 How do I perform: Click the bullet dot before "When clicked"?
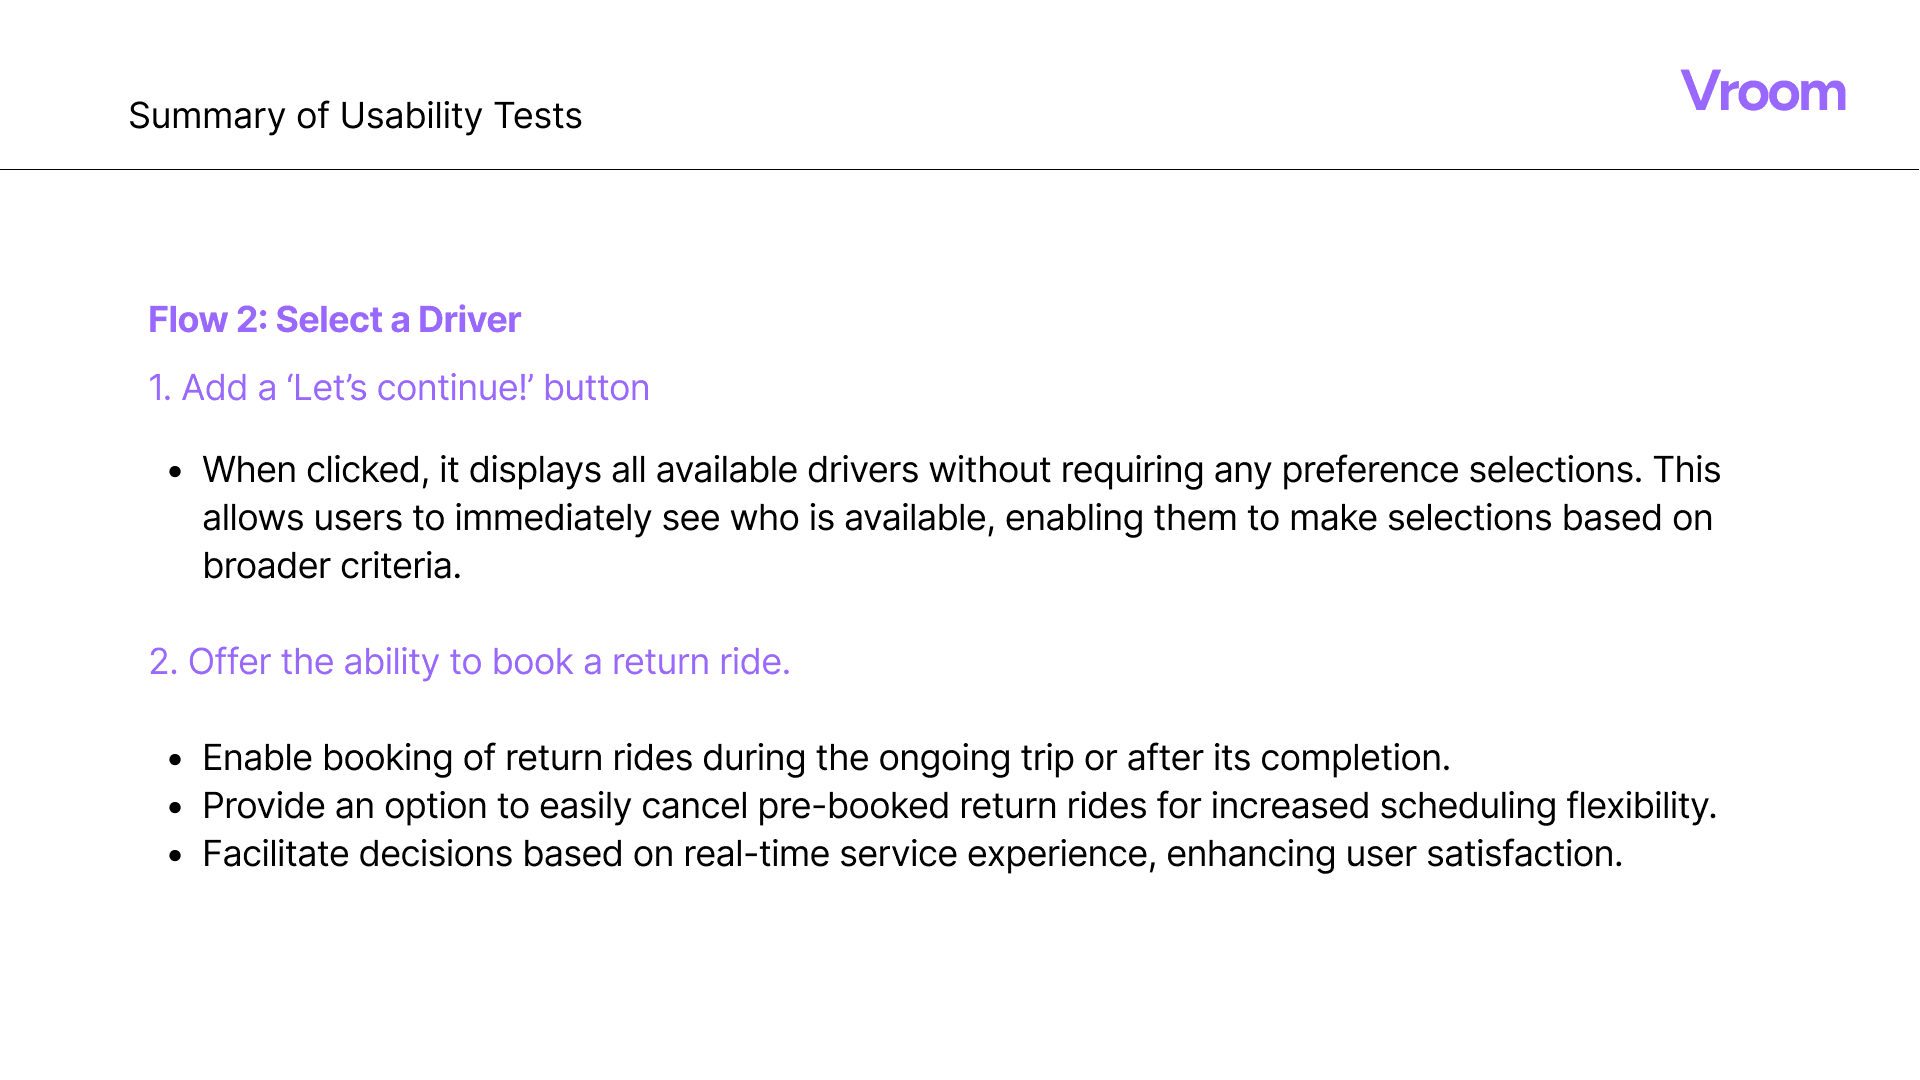176,471
